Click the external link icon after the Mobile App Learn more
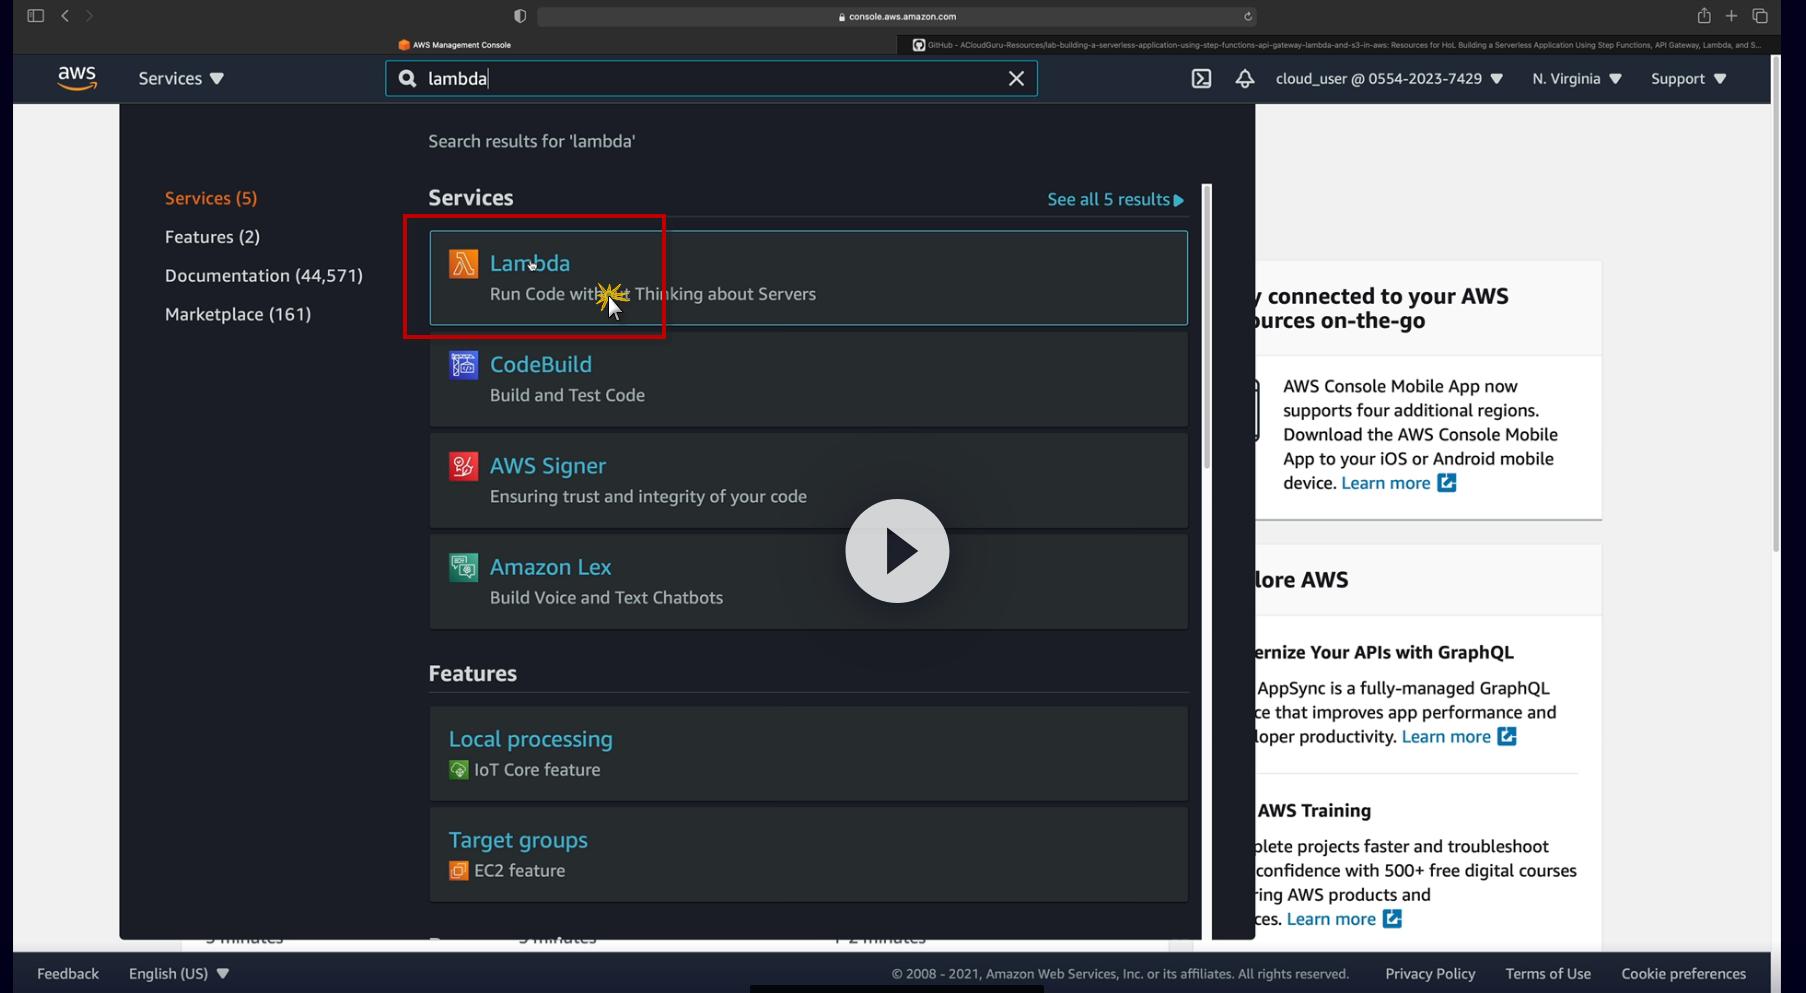1806x993 pixels. (x=1447, y=483)
